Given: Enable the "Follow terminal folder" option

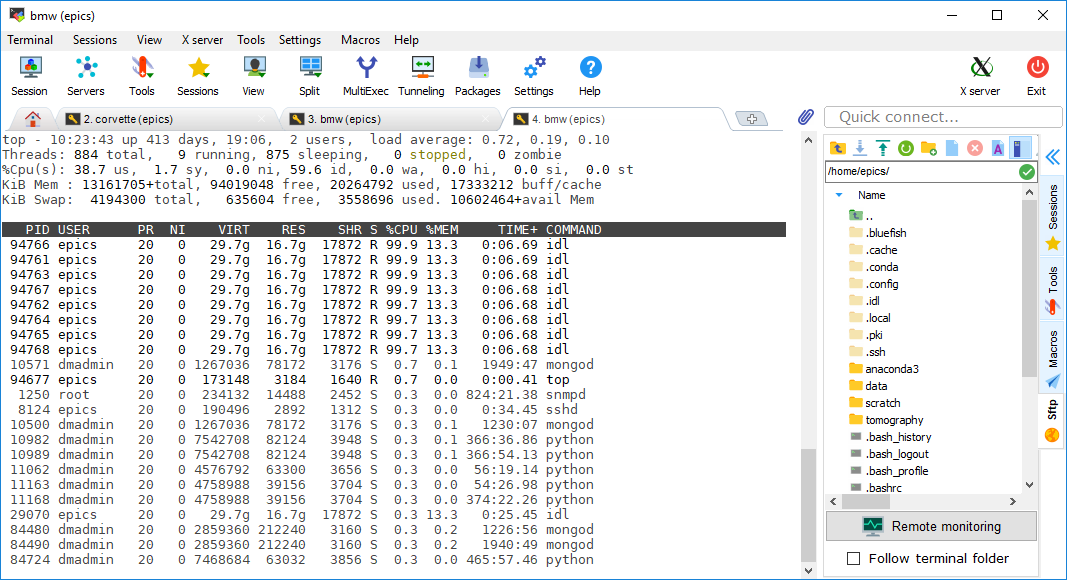Looking at the screenshot, I should click(x=854, y=558).
